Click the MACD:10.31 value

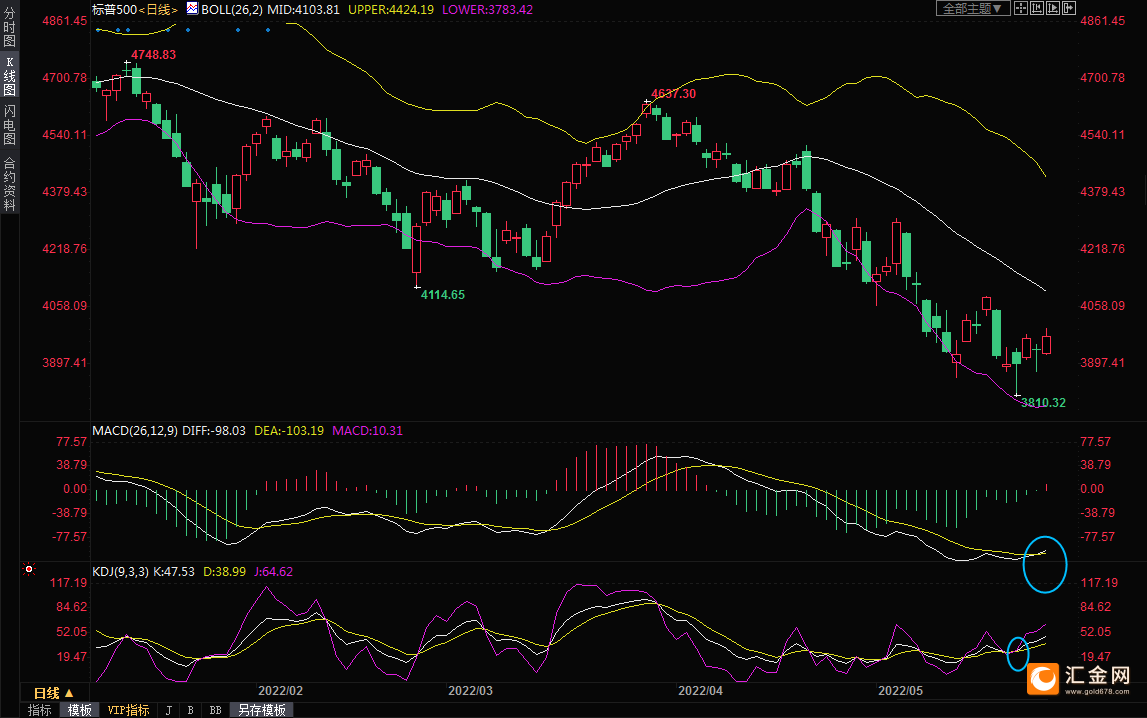pyautogui.click(x=367, y=431)
